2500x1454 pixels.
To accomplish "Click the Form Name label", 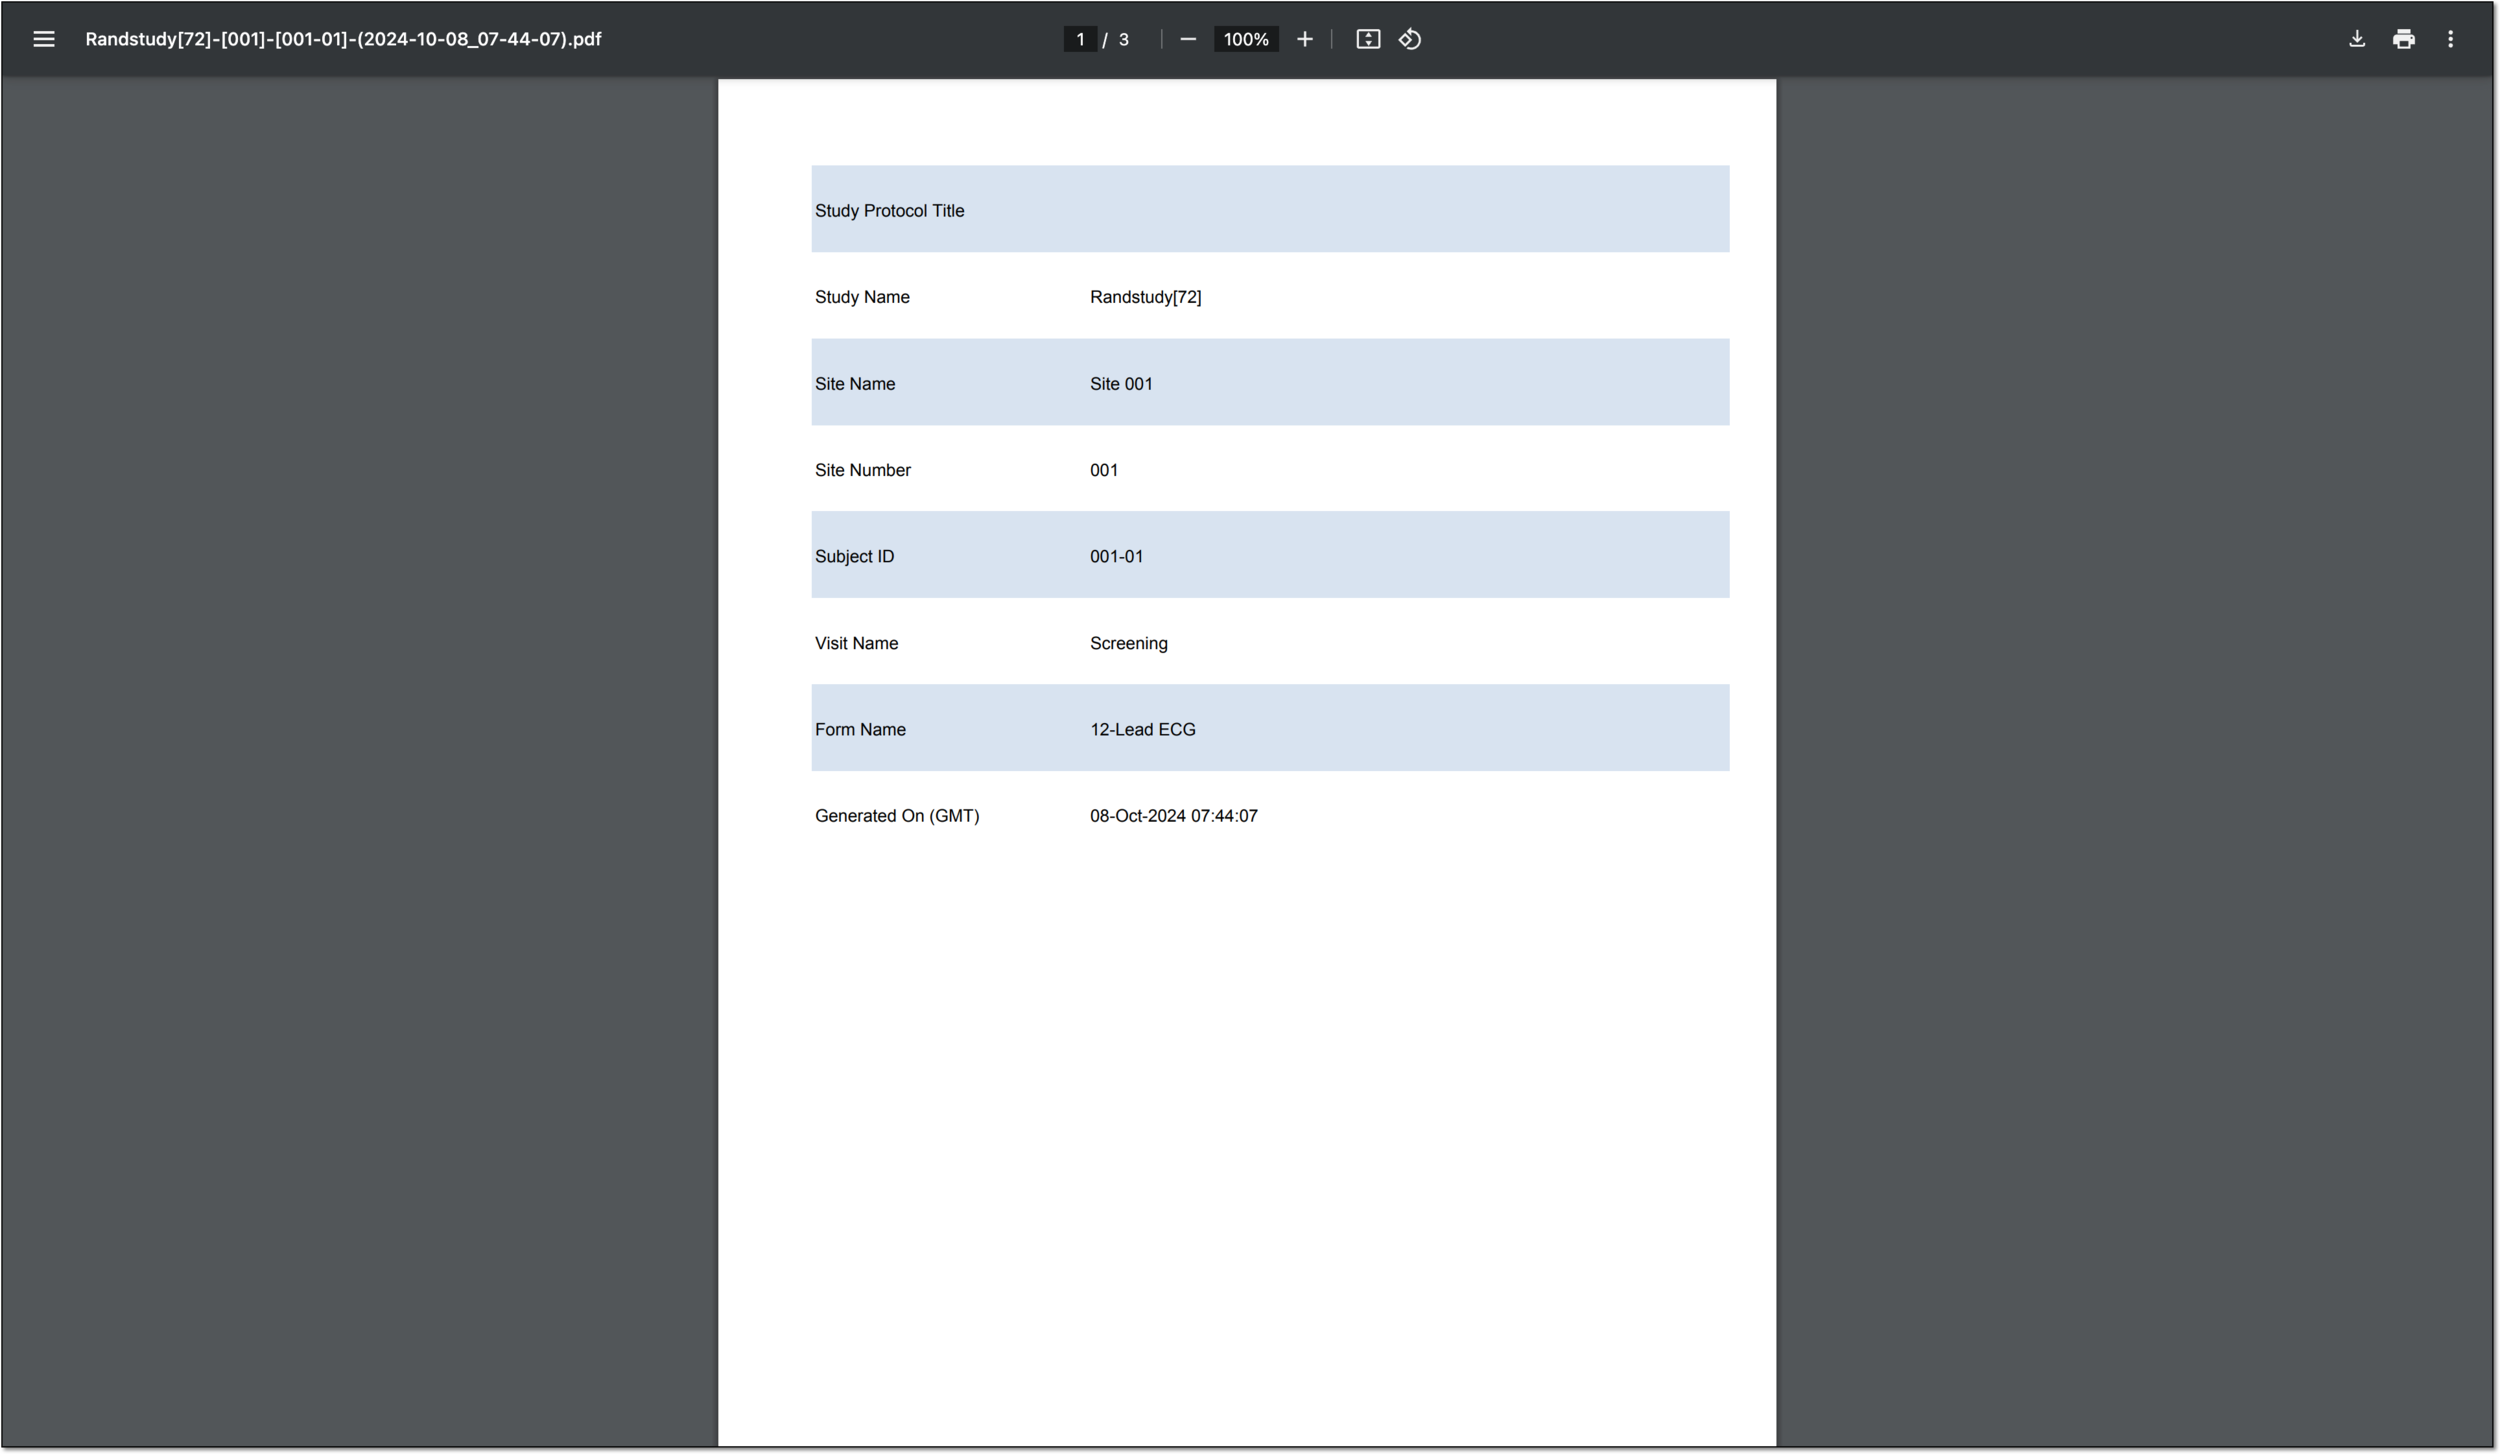I will [x=860, y=730].
